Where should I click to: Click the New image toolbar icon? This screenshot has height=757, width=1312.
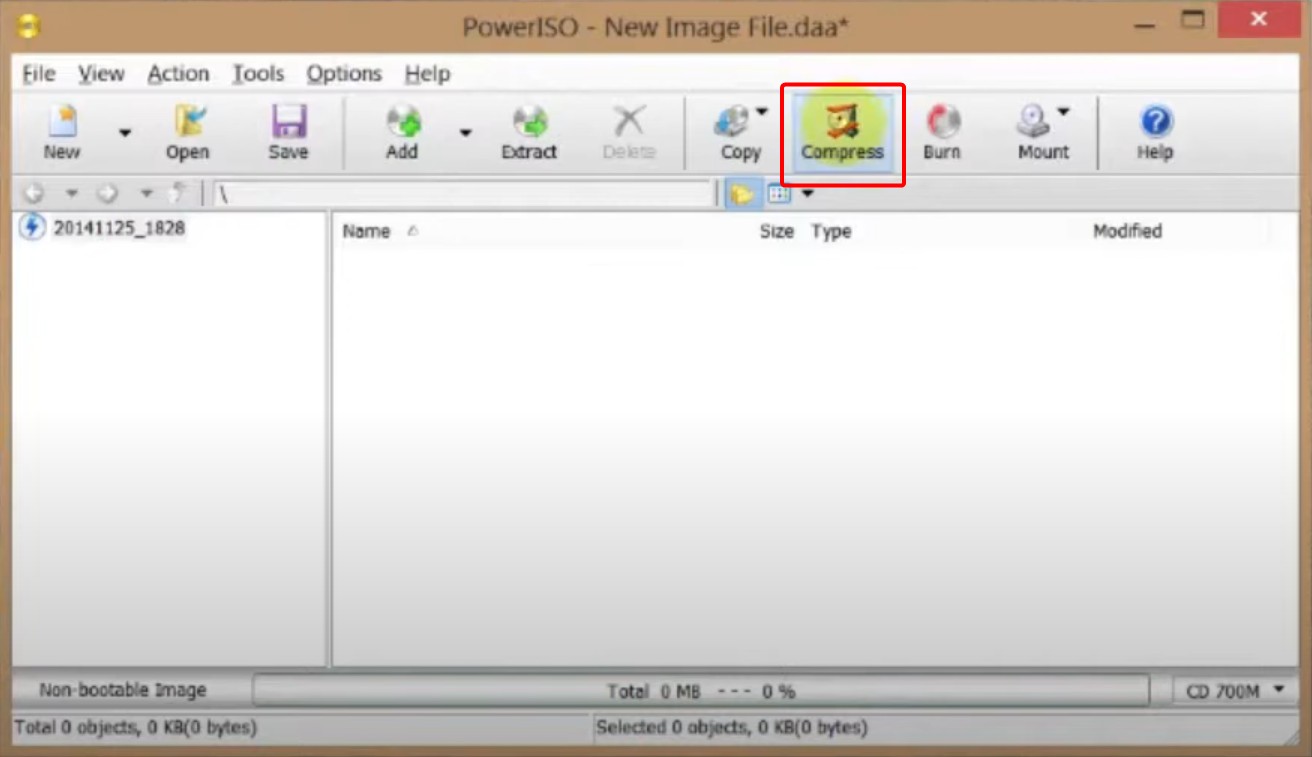(x=61, y=133)
